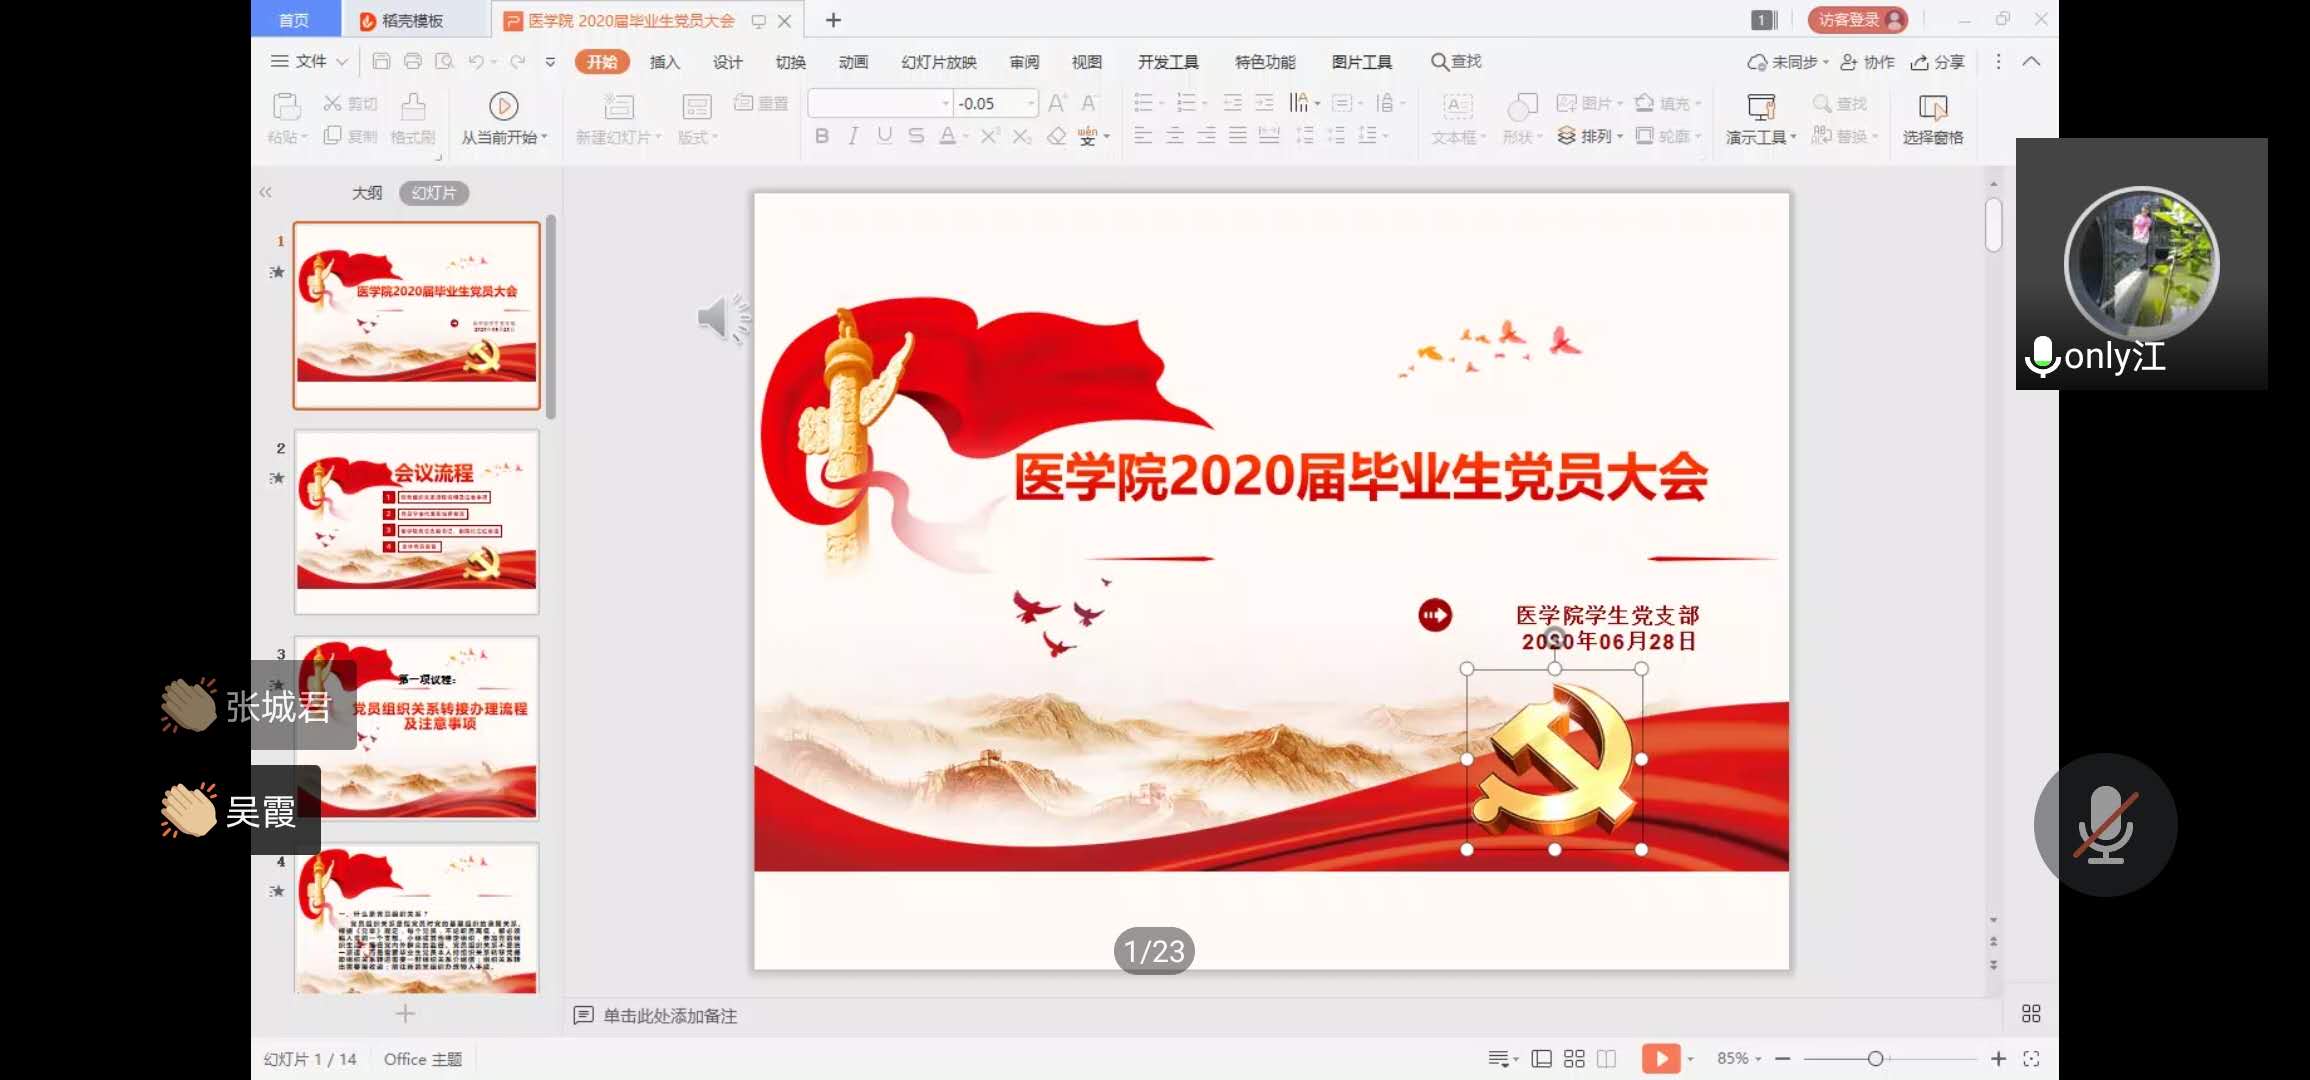Click the Copy (复制) icon

[333, 135]
